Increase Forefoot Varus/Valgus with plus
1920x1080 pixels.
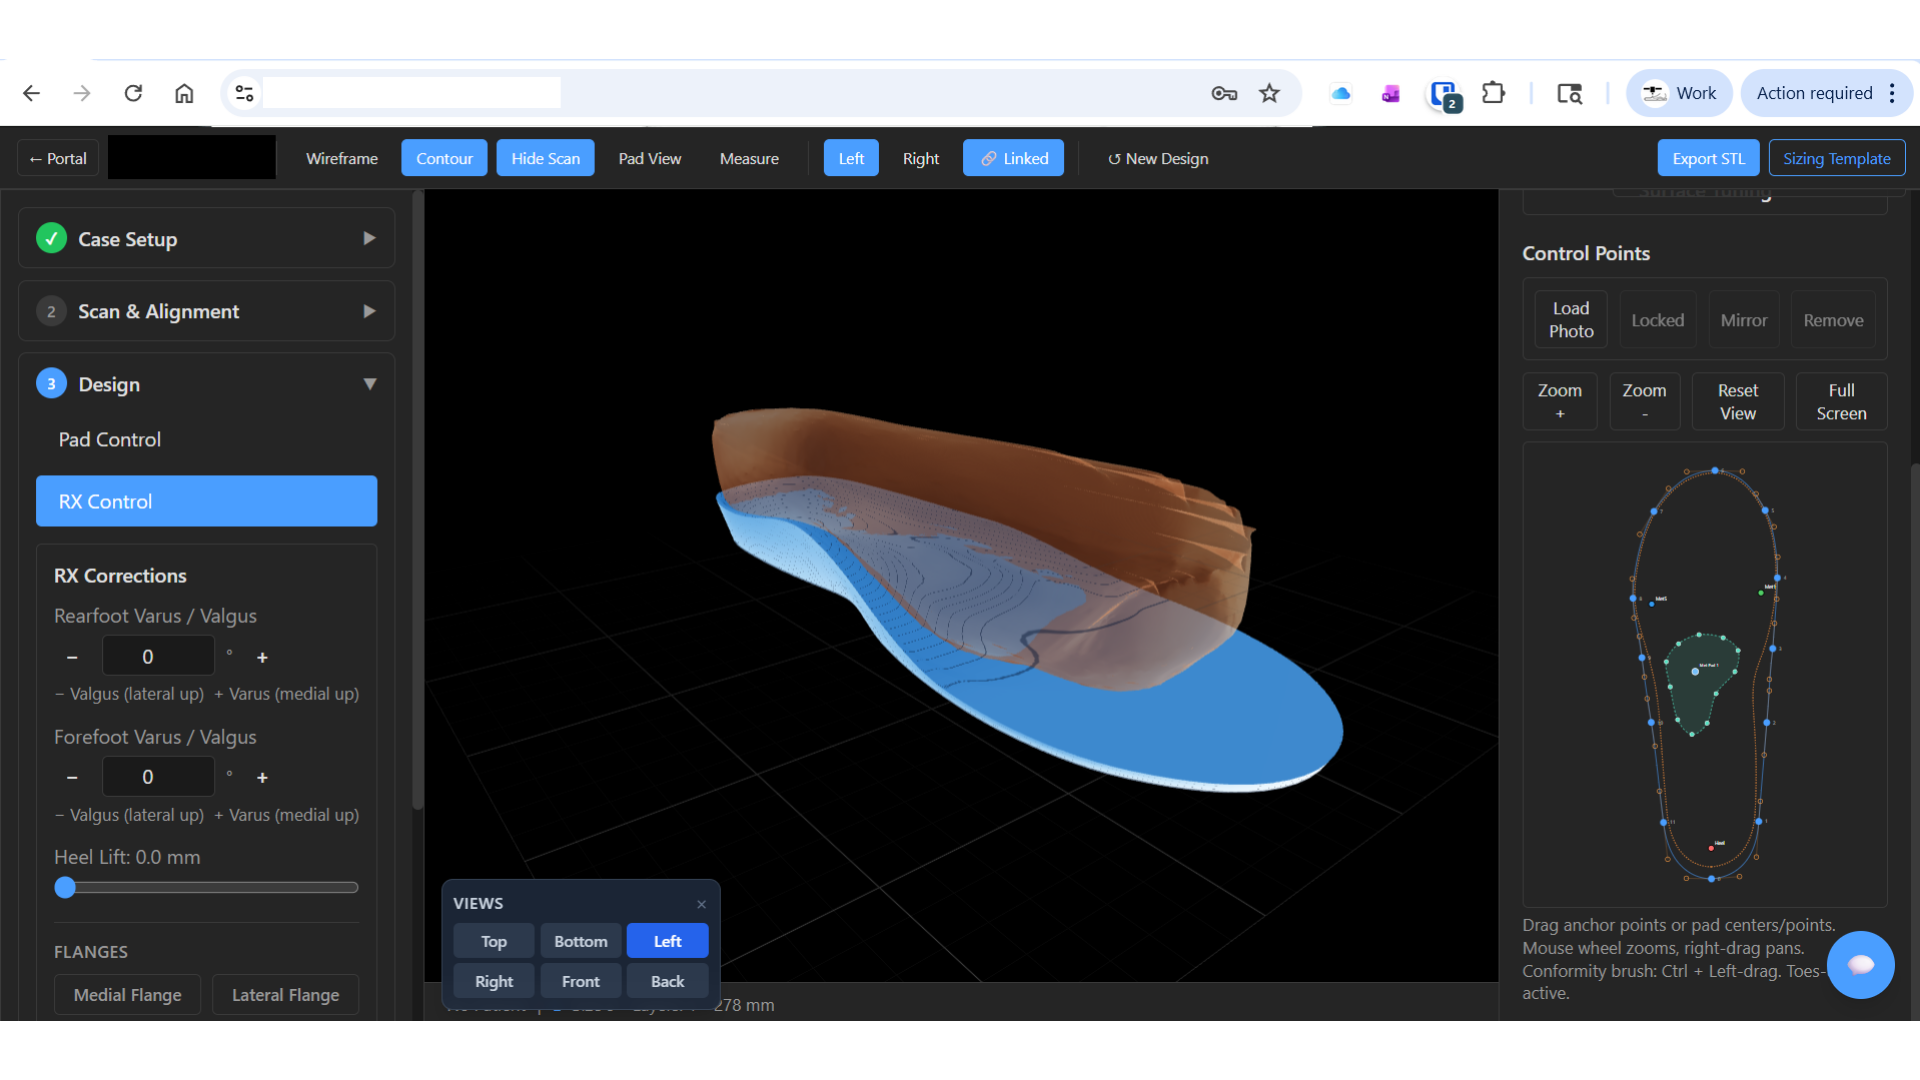262,777
